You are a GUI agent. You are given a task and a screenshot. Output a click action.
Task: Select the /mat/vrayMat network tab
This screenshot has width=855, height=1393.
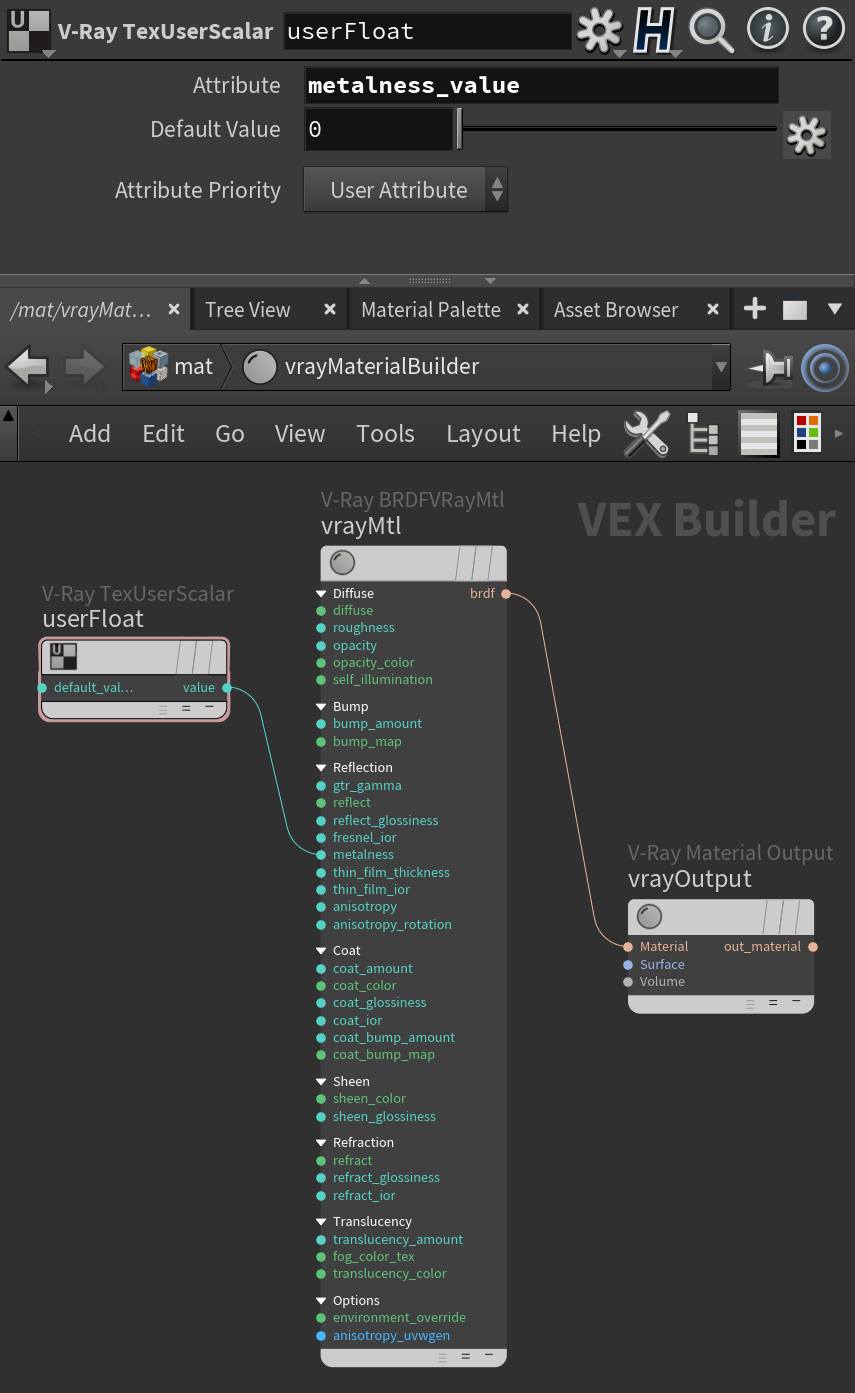click(x=81, y=310)
